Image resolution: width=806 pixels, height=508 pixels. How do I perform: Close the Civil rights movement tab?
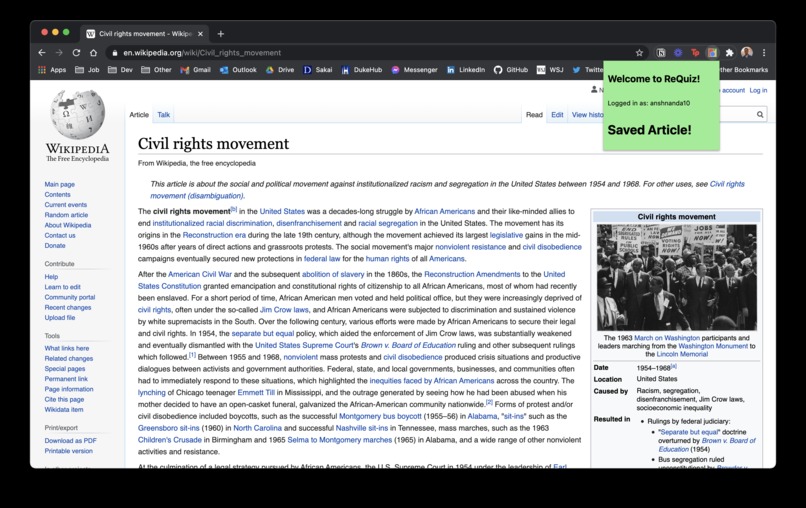click(x=200, y=34)
